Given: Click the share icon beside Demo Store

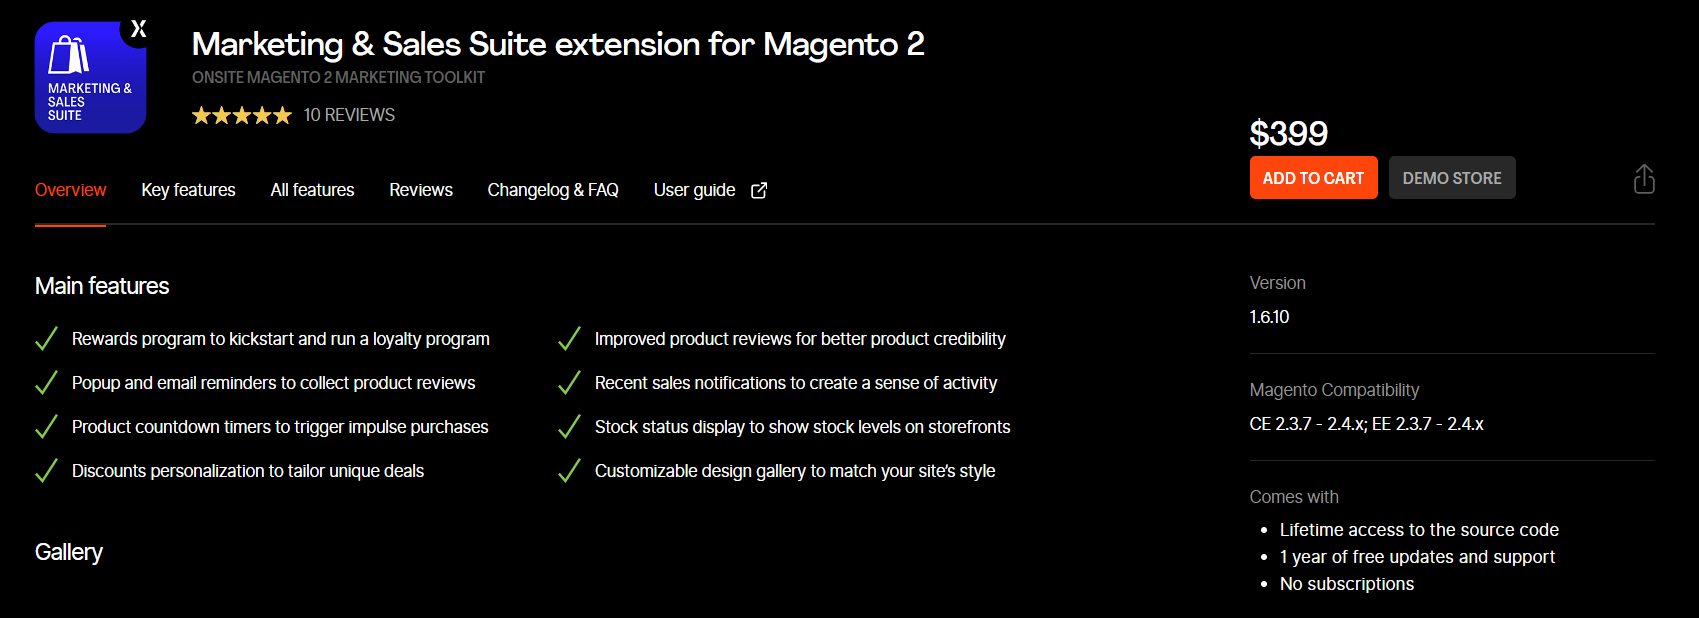Looking at the screenshot, I should 1643,178.
